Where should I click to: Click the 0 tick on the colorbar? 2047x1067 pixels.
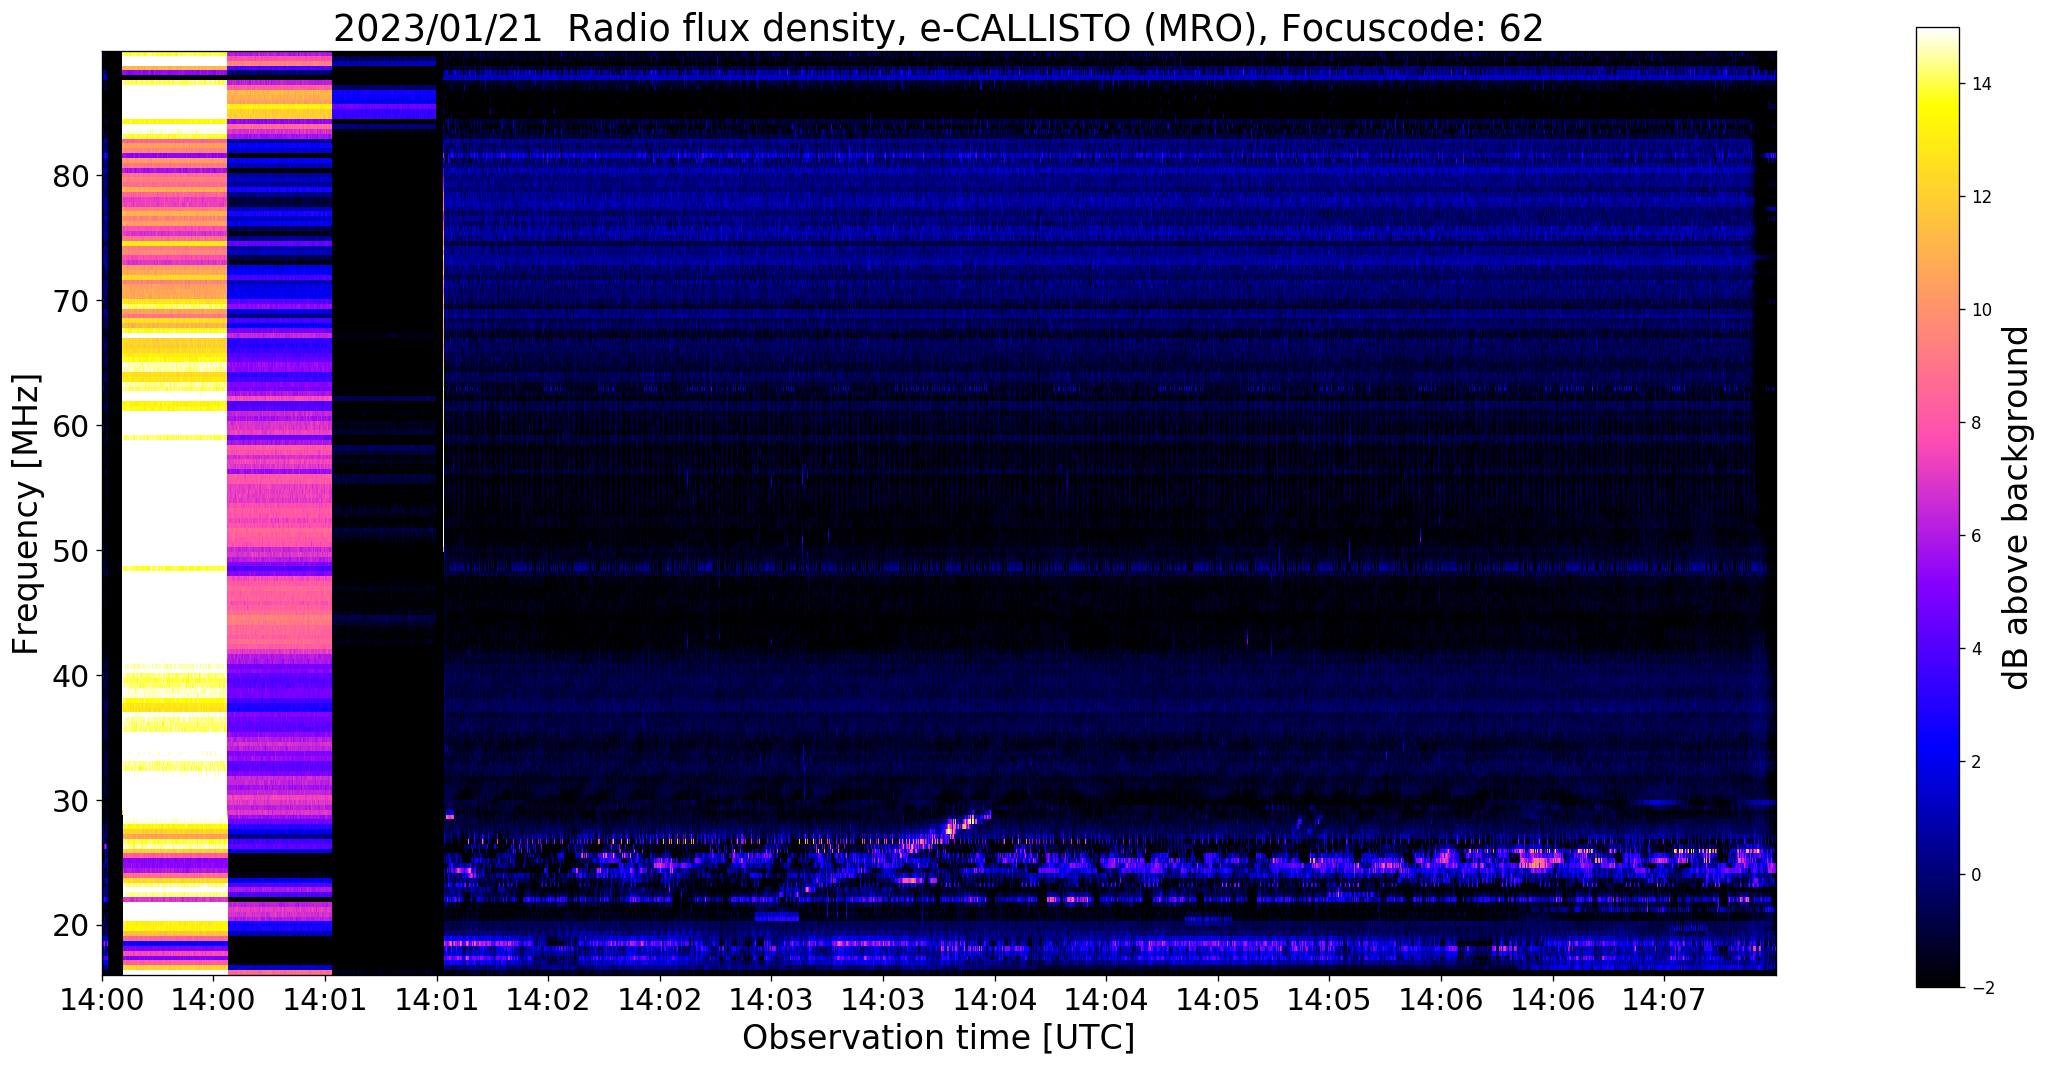1975,876
